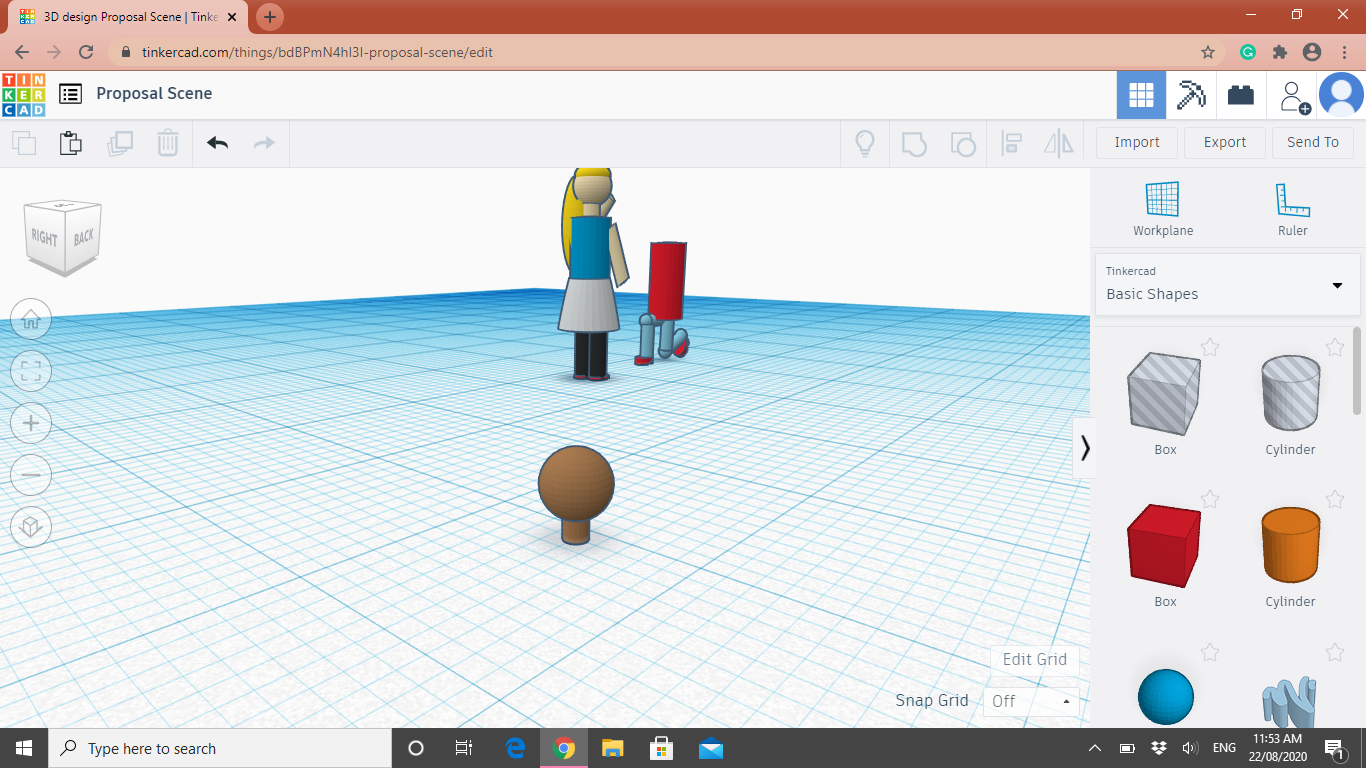Image resolution: width=1366 pixels, height=768 pixels.
Task: Click the Zoom out minus button
Action: 31,475
